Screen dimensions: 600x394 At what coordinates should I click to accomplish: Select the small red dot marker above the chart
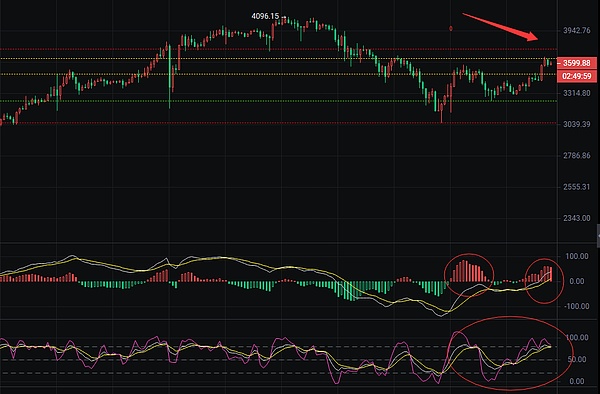tap(451, 28)
